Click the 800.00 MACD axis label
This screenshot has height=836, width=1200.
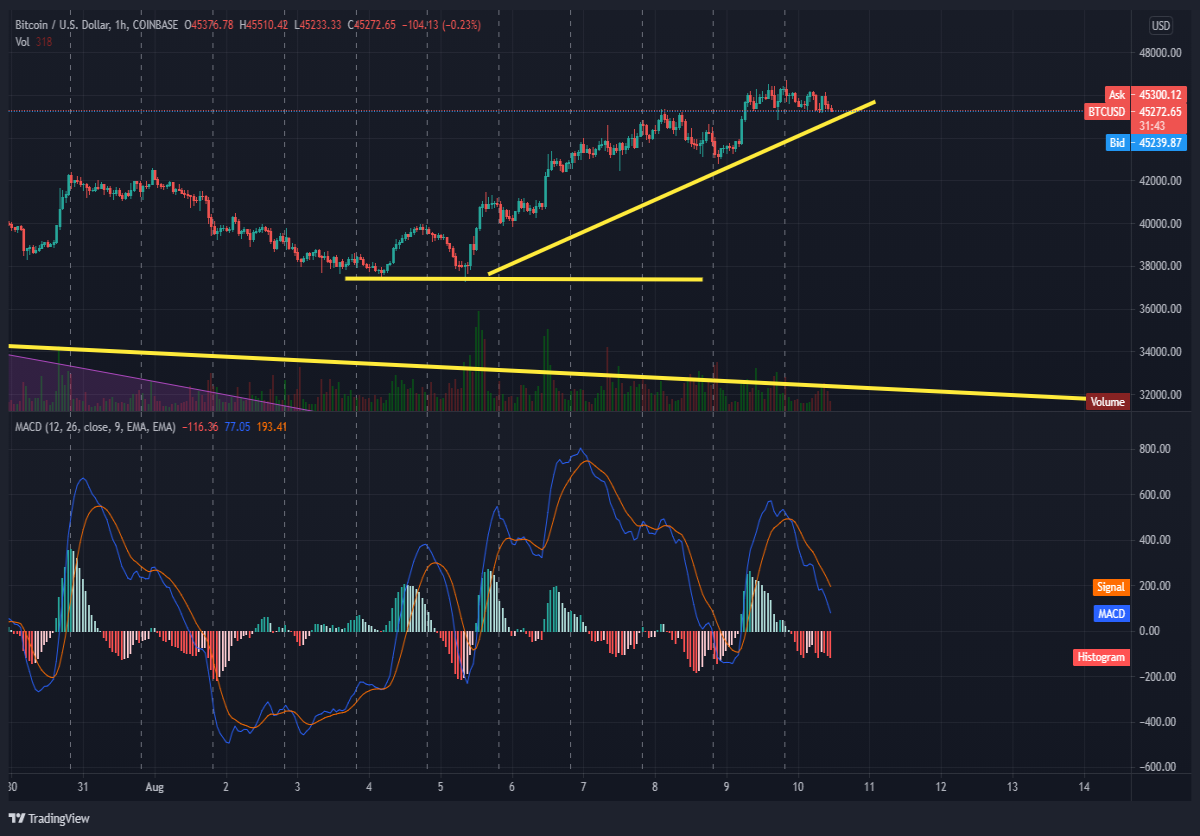[x=1153, y=449]
